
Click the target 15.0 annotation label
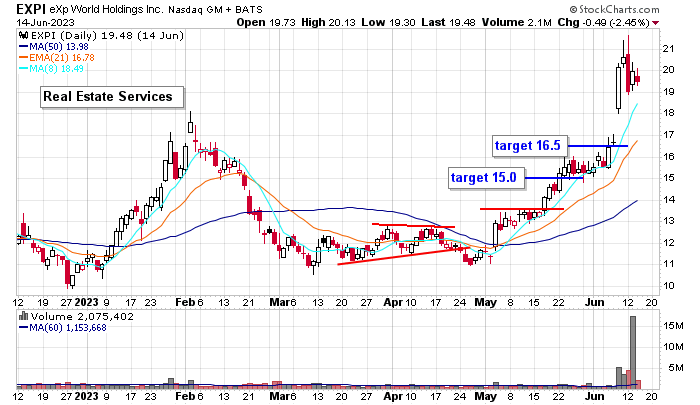(x=486, y=178)
